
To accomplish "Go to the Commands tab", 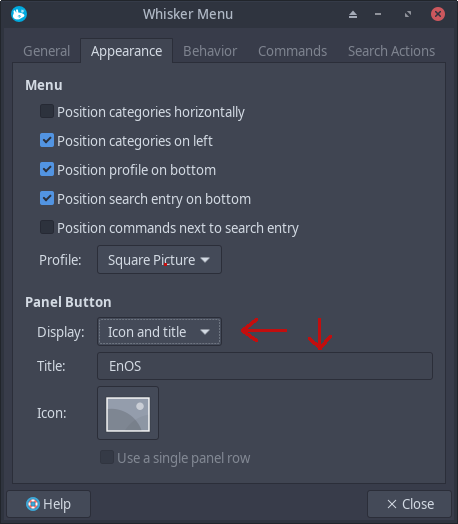I will point(292,51).
